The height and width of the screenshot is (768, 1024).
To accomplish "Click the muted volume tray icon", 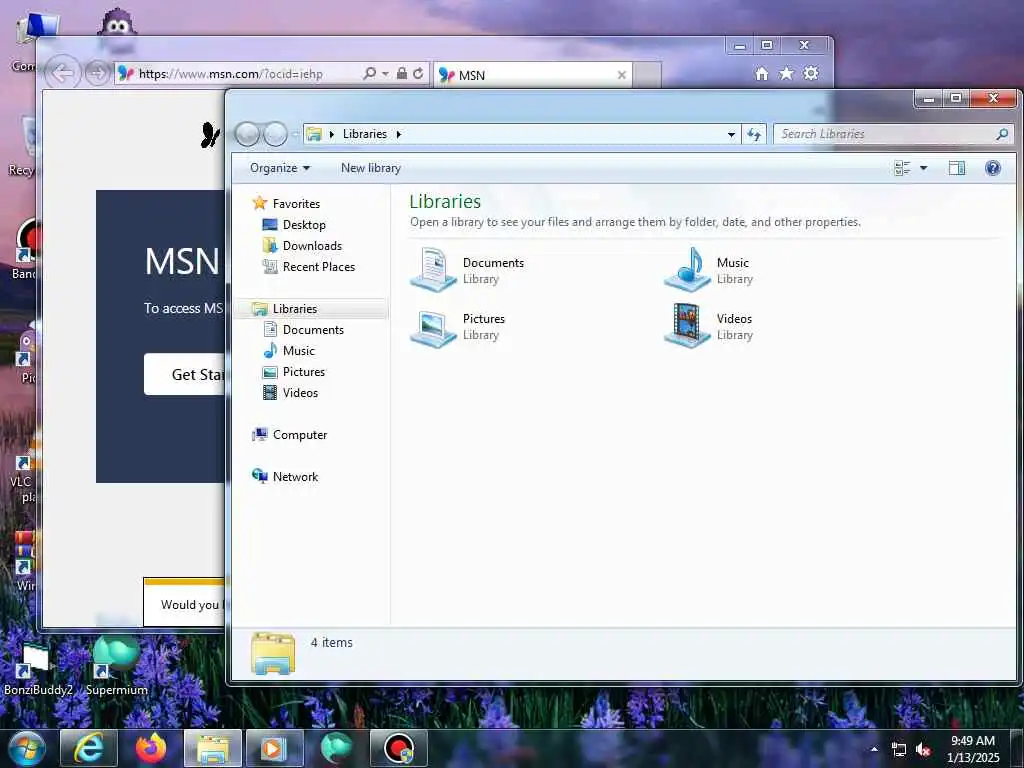I will (923, 749).
